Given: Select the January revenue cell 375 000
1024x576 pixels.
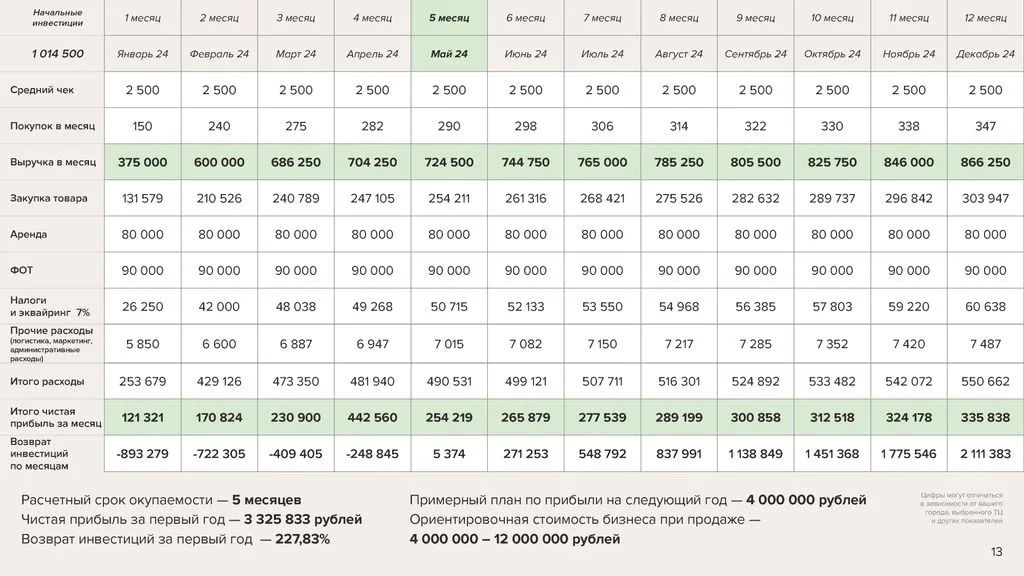Looking at the screenshot, I should 142,162.
